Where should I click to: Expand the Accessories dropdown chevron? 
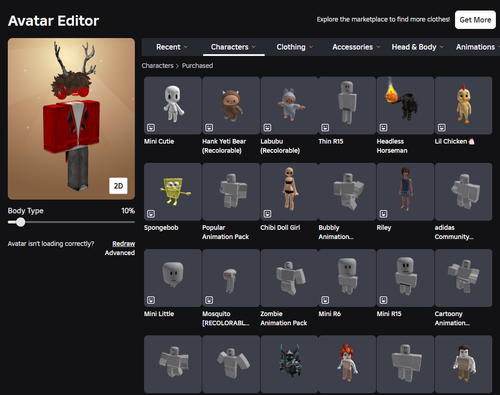[378, 47]
